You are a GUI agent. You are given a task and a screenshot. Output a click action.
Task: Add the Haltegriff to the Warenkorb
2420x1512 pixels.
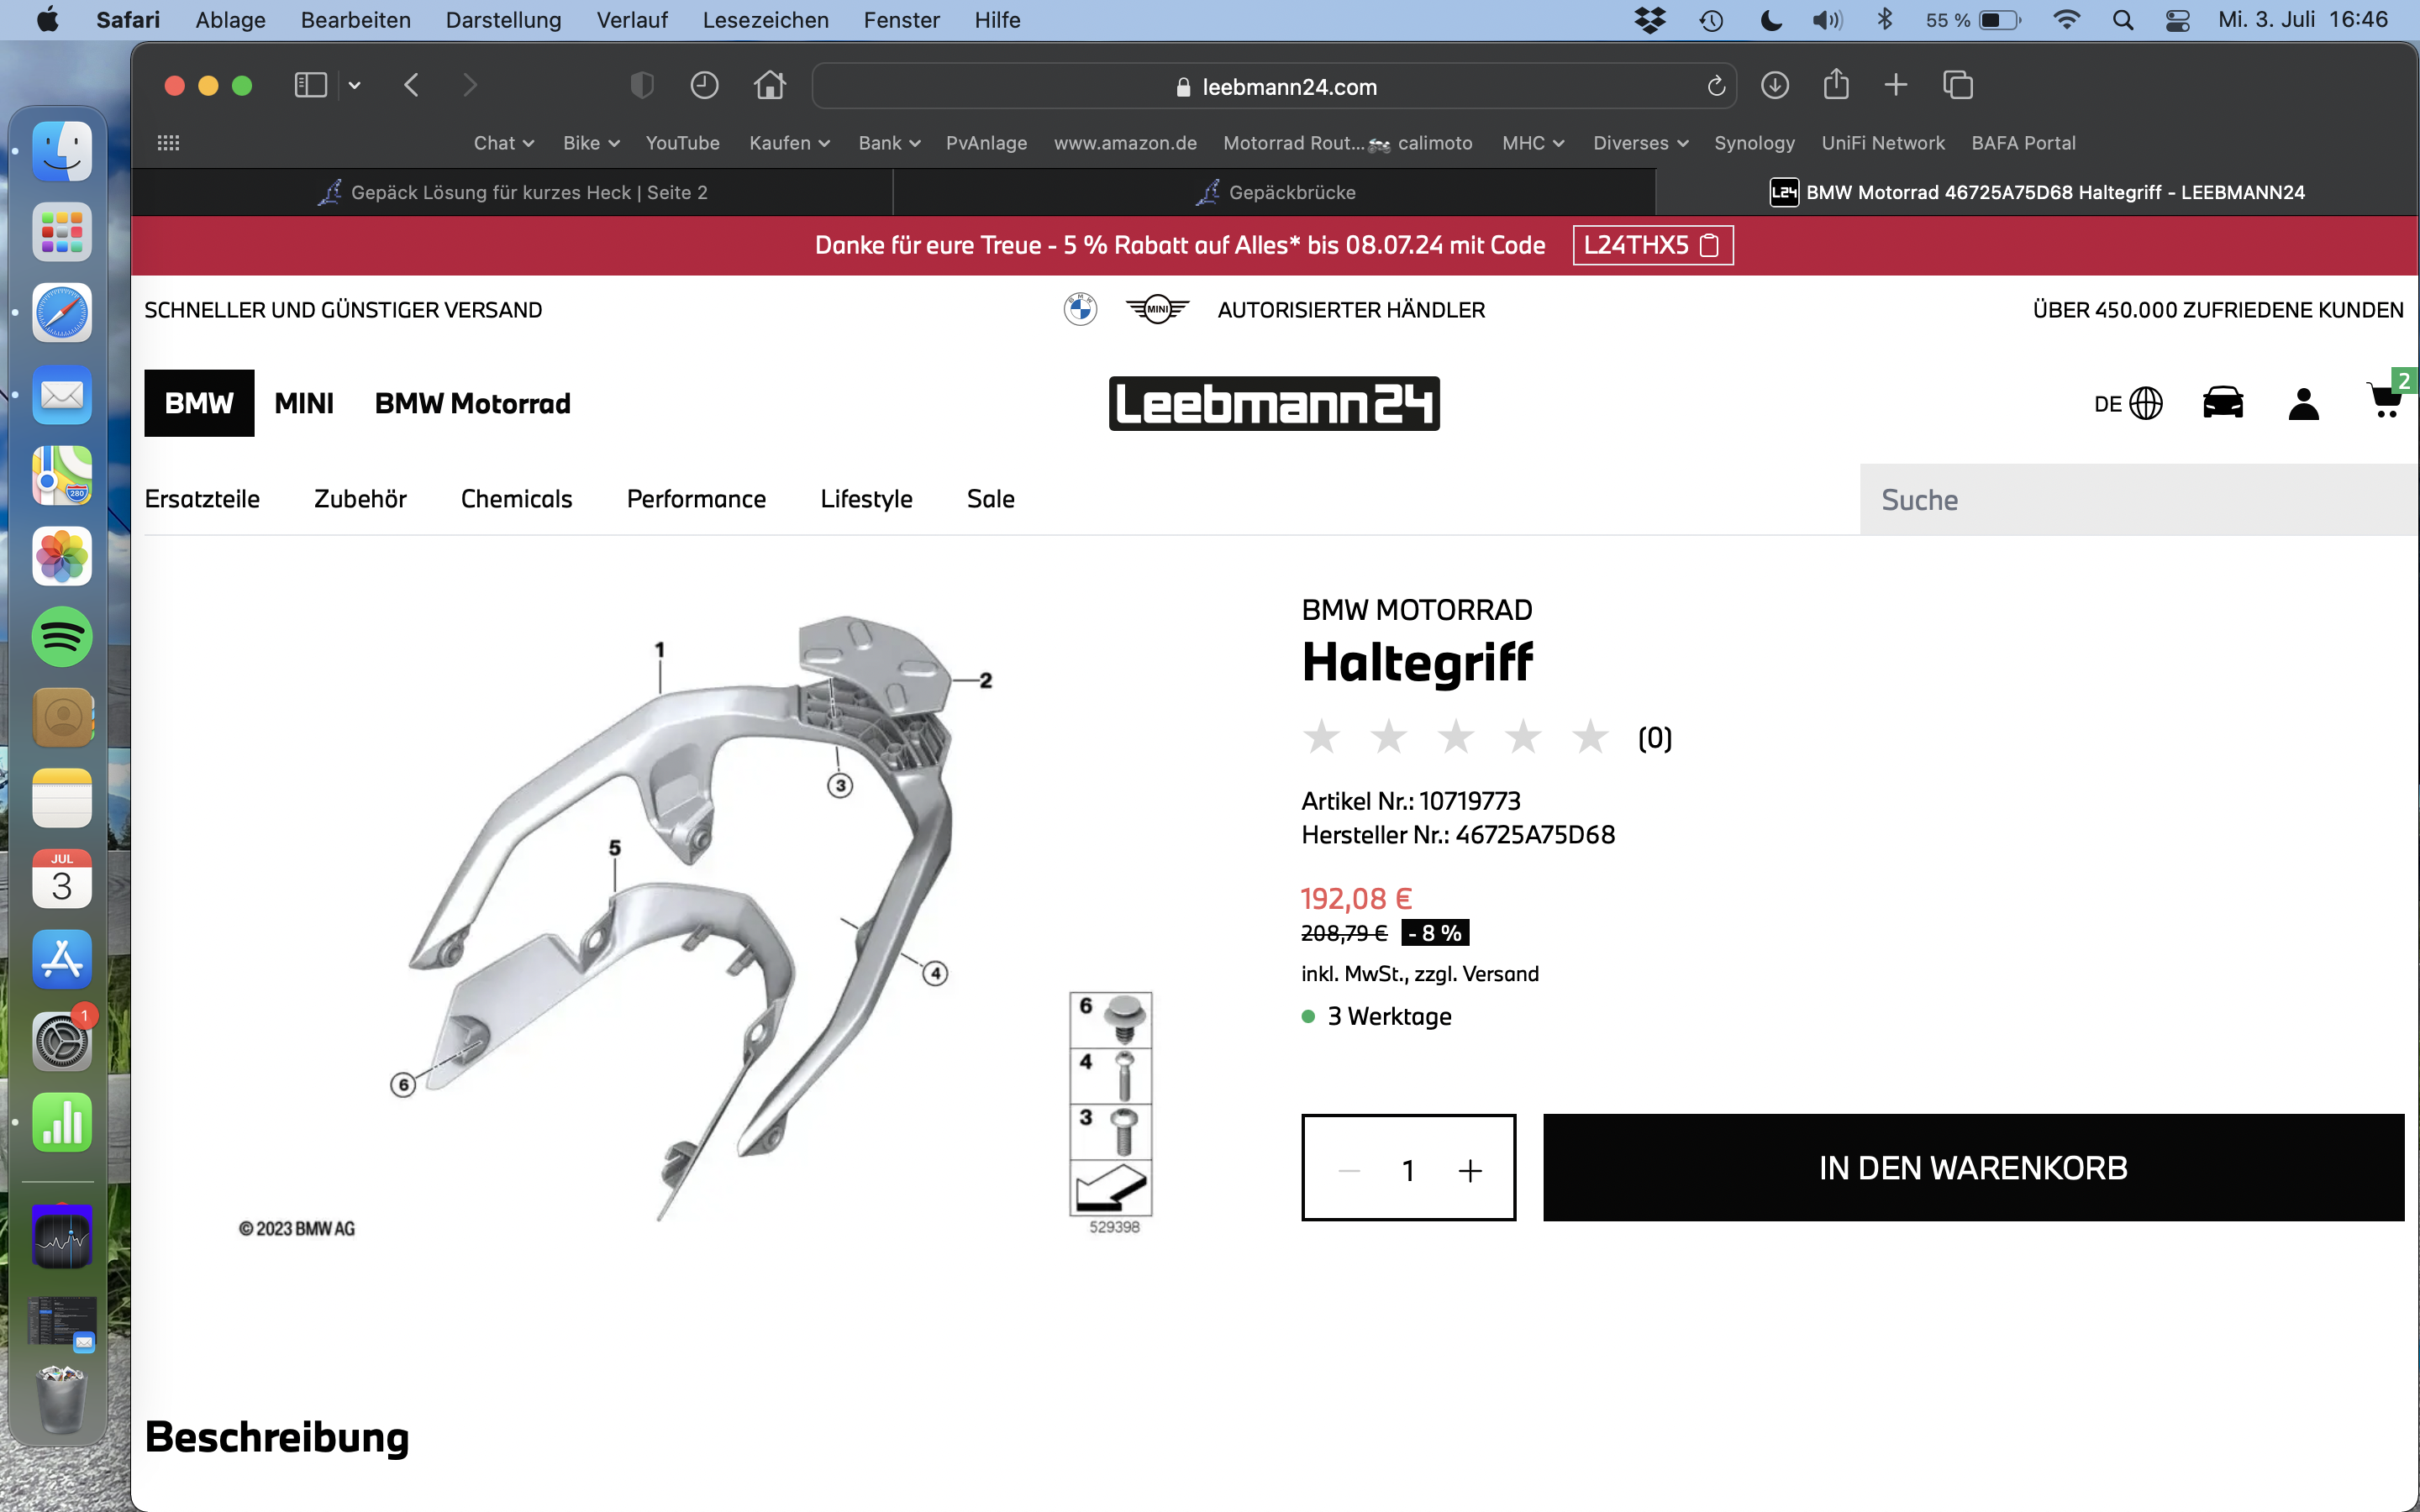pyautogui.click(x=1973, y=1168)
